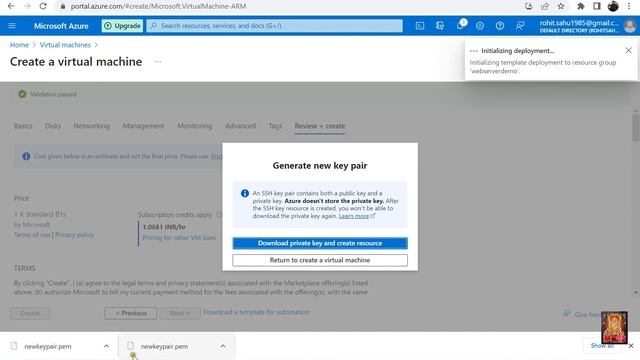Click Return to create a virtual machine

click(x=320, y=260)
